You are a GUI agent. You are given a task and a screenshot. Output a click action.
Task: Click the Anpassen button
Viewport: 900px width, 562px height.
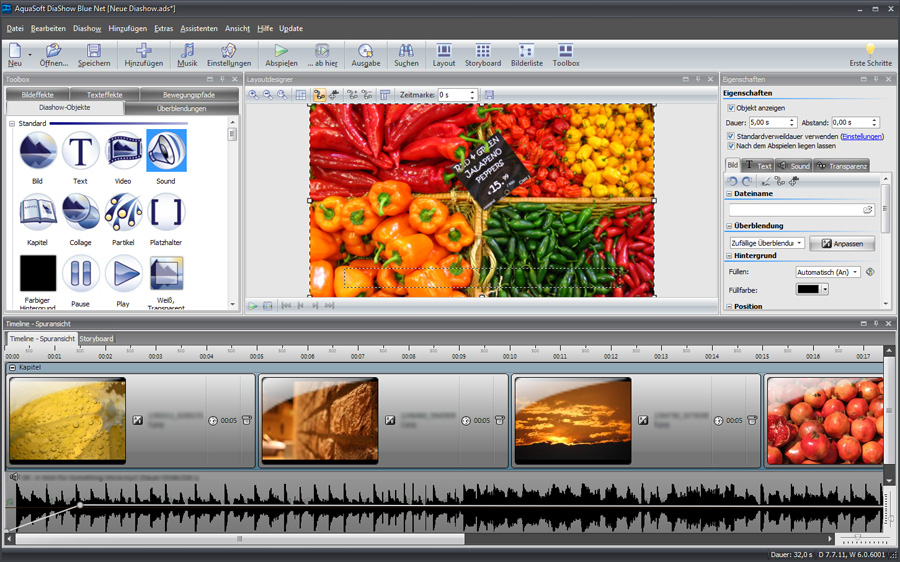[842, 243]
